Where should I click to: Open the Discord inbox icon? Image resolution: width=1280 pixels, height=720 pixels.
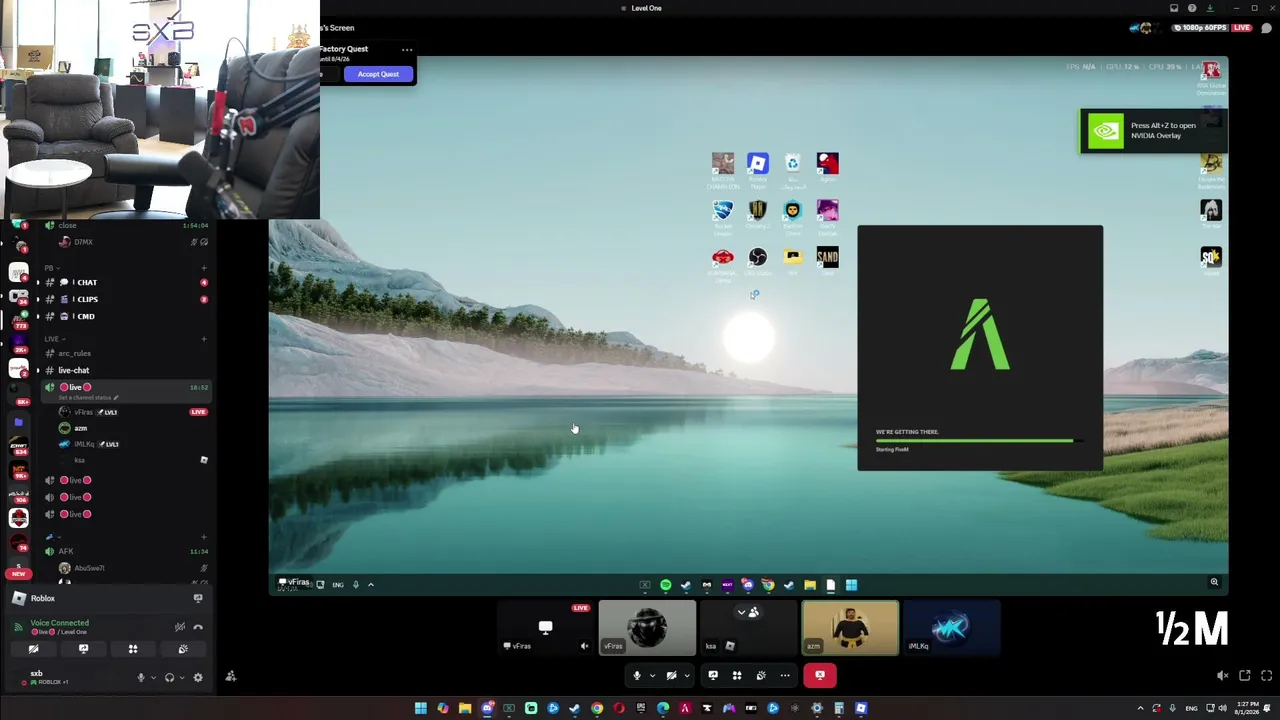pos(1174,8)
